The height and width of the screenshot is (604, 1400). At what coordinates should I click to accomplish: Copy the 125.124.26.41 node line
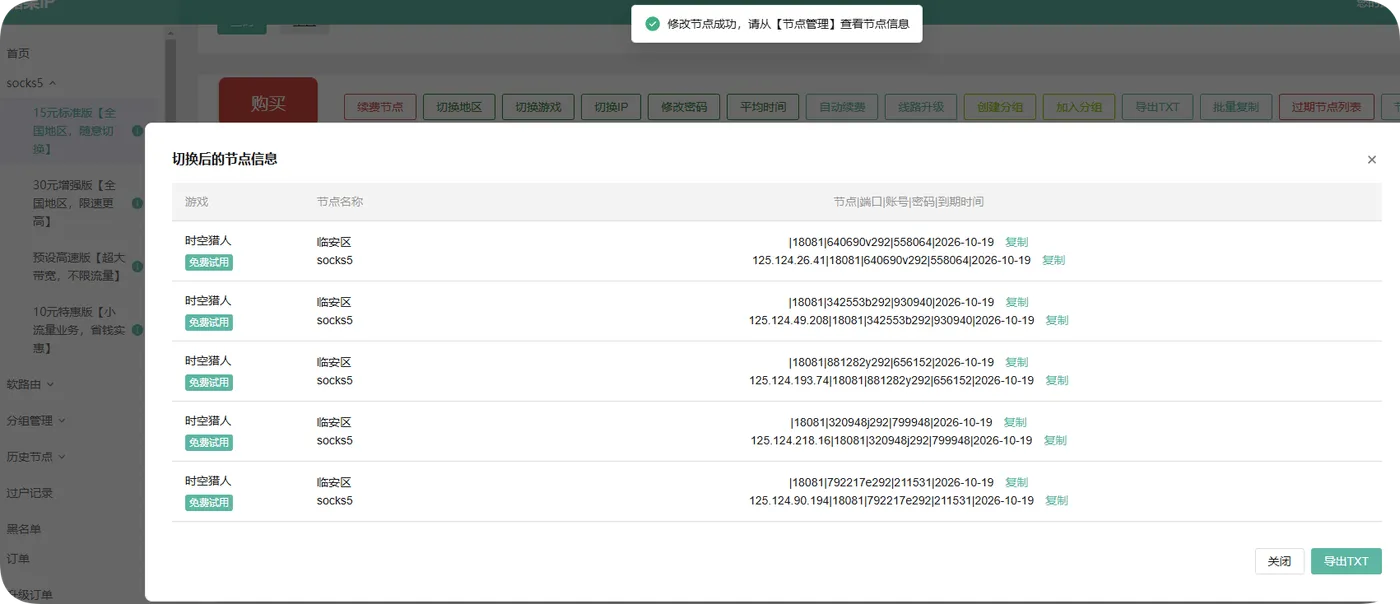pos(1054,260)
